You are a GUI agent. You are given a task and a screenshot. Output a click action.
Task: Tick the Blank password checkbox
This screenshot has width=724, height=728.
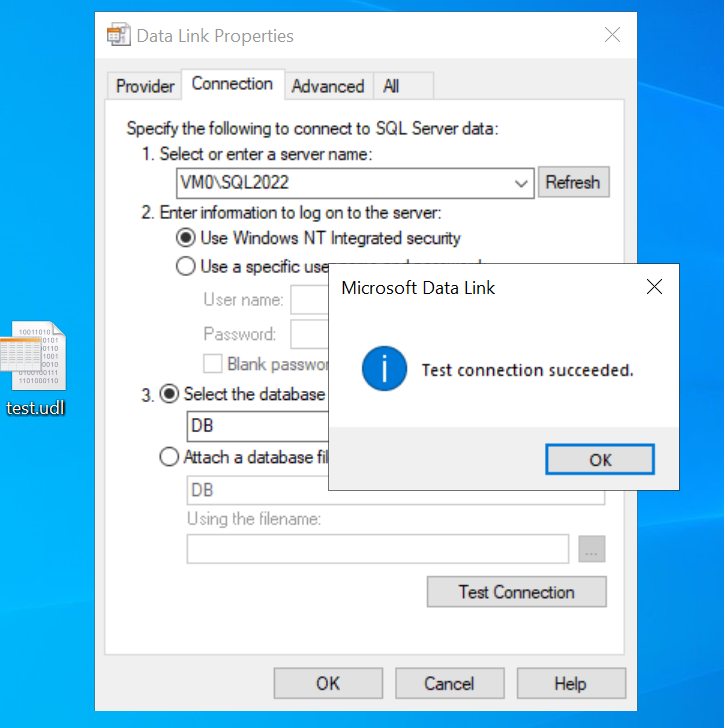pyautogui.click(x=212, y=364)
